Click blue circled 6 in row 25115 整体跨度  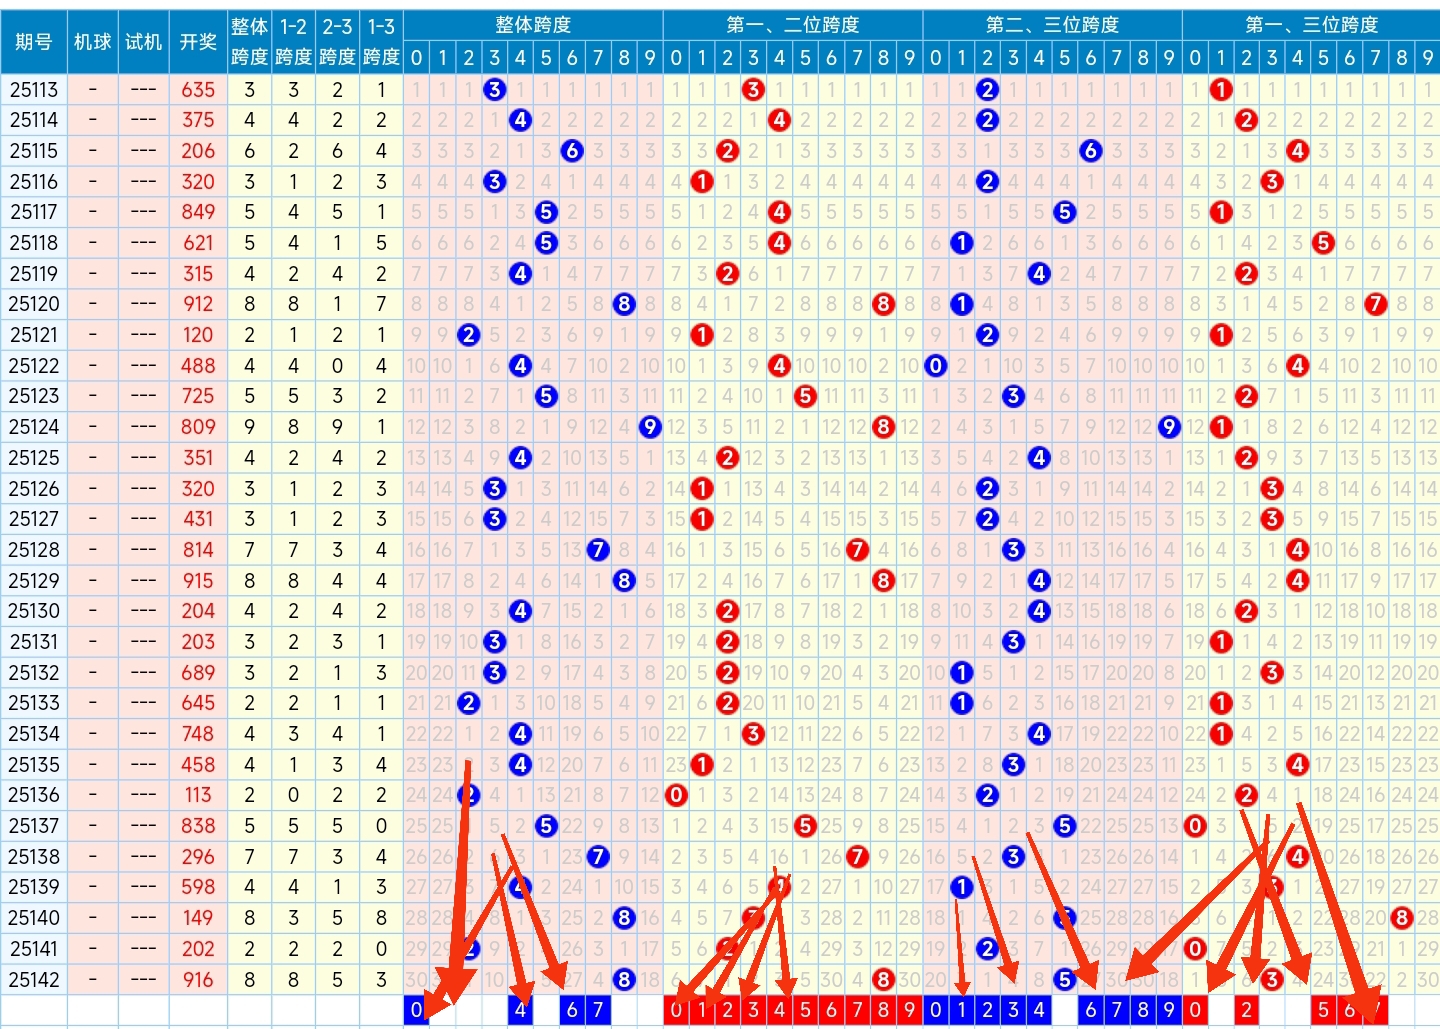[x=572, y=151]
